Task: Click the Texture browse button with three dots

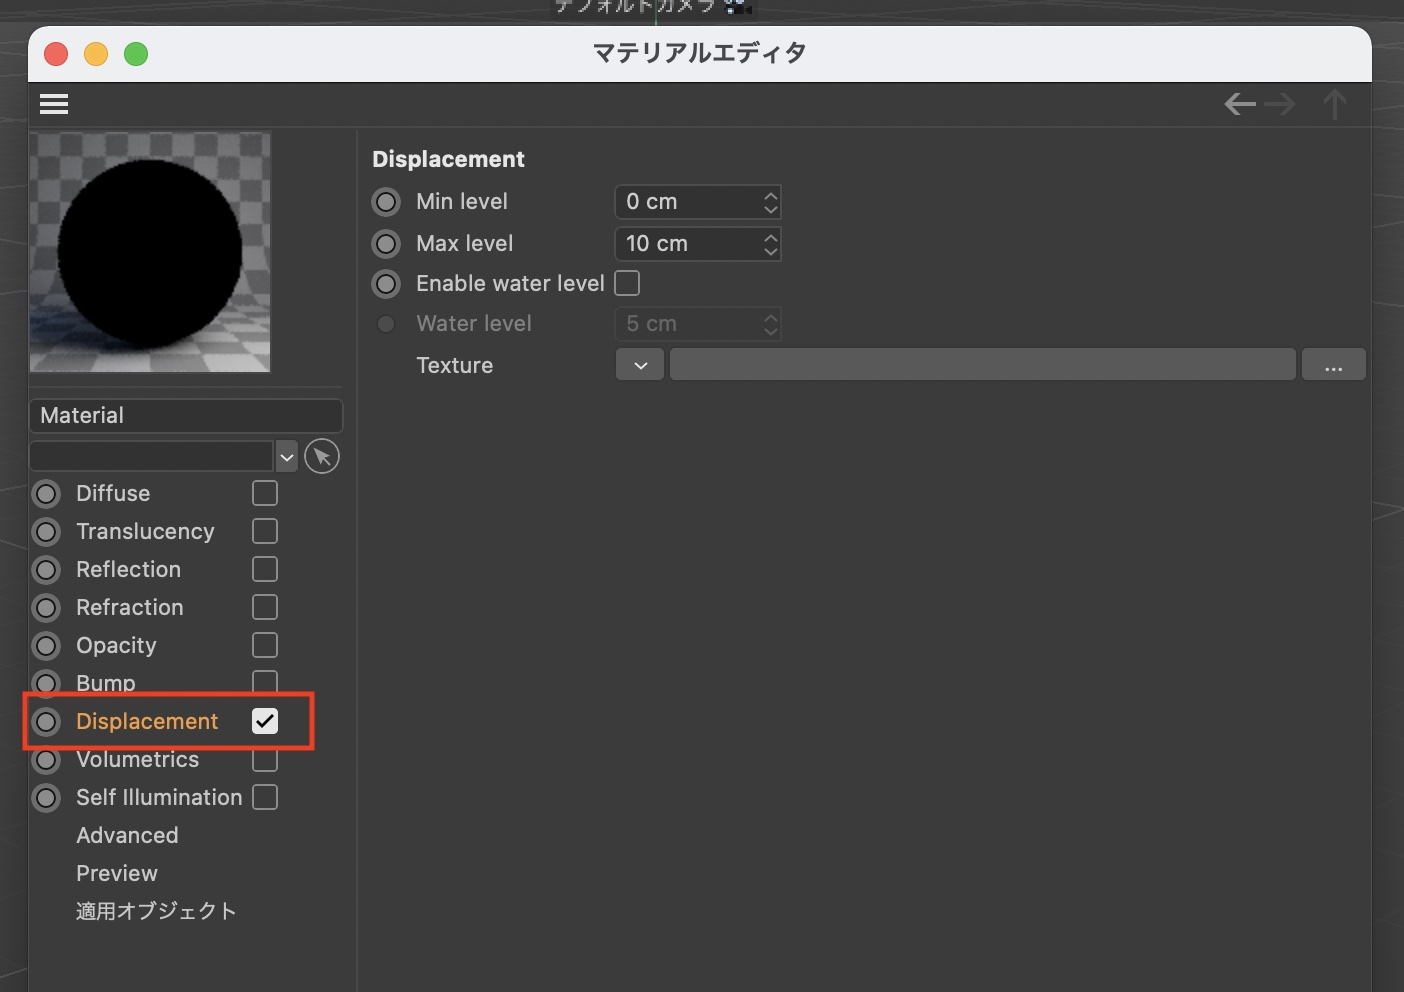Action: (1333, 365)
